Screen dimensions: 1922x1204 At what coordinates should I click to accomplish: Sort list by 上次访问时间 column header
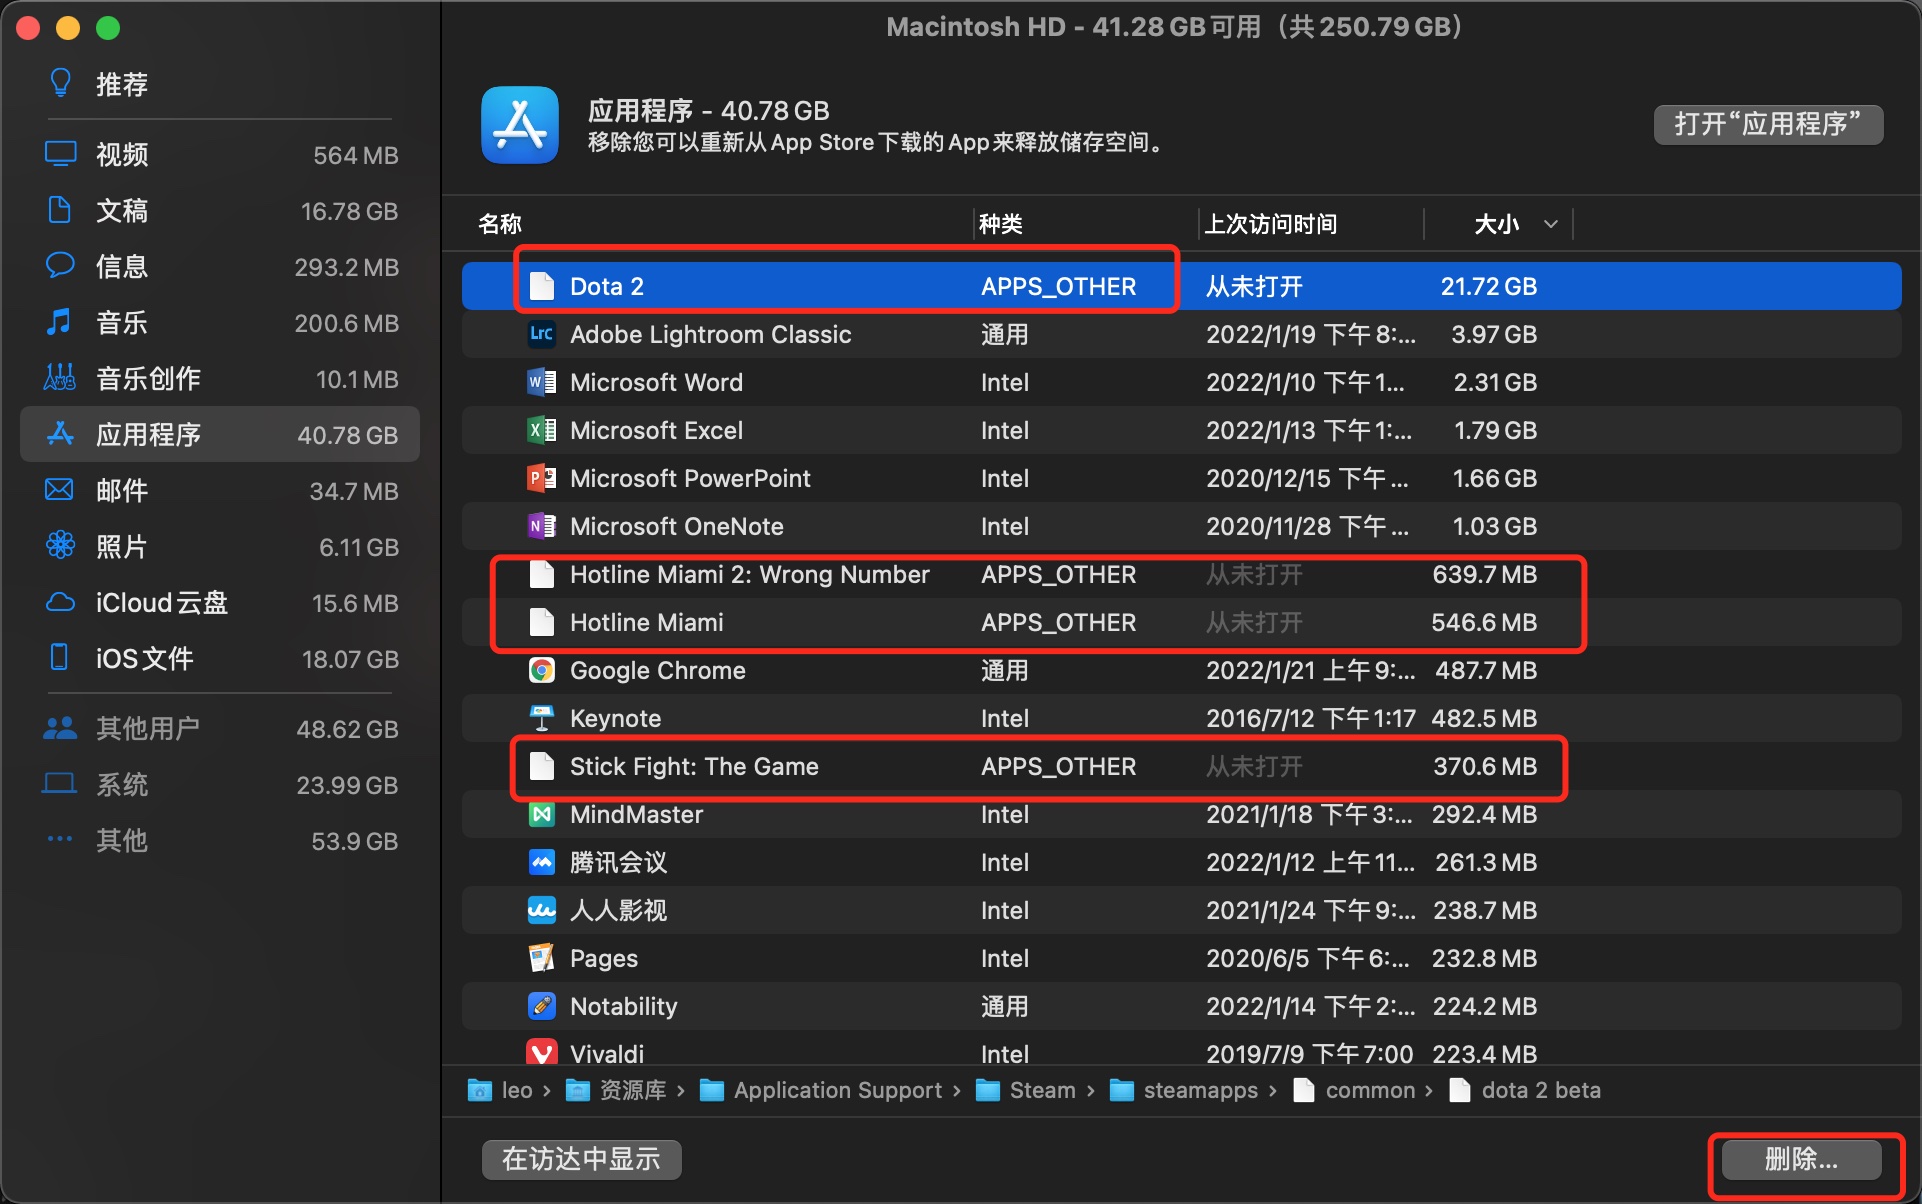click(x=1270, y=224)
